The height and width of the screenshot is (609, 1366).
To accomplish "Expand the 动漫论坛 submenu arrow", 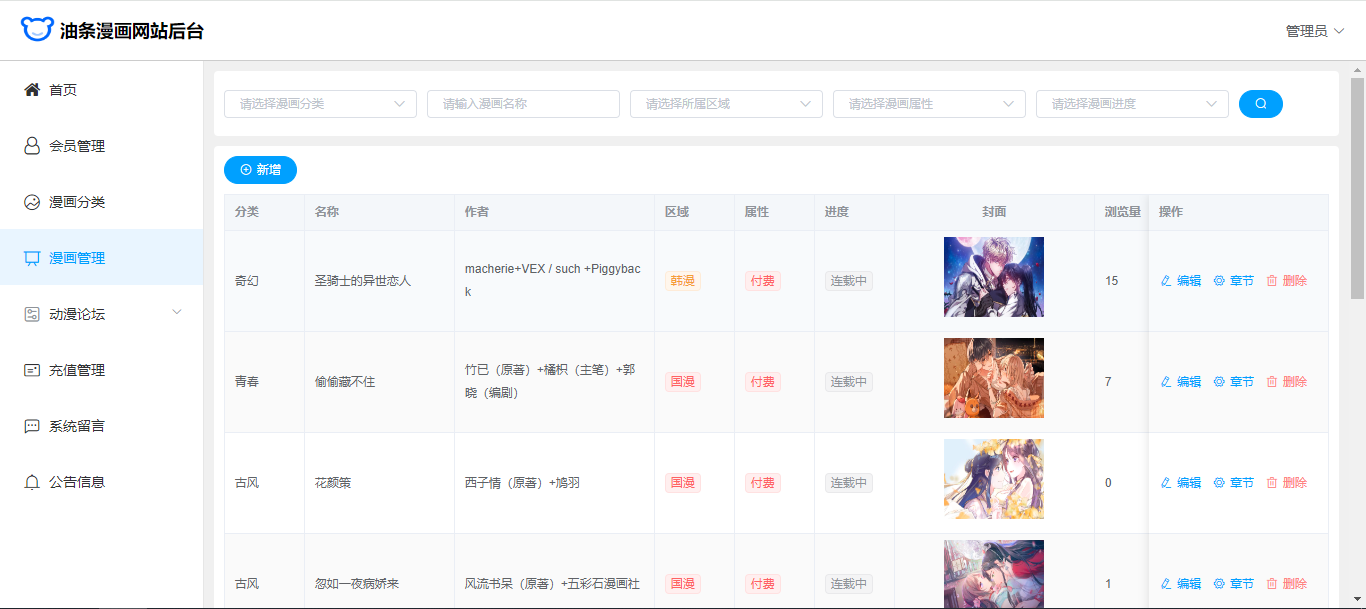I will point(177,313).
